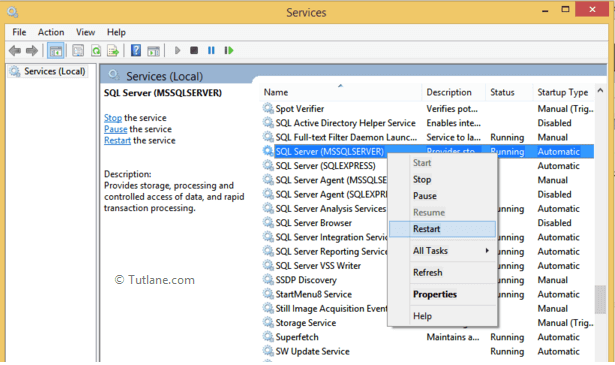Click Running status of Superfetch

tap(507, 337)
